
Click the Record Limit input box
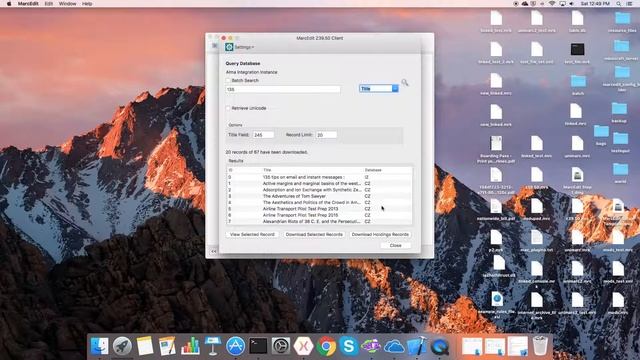point(326,135)
